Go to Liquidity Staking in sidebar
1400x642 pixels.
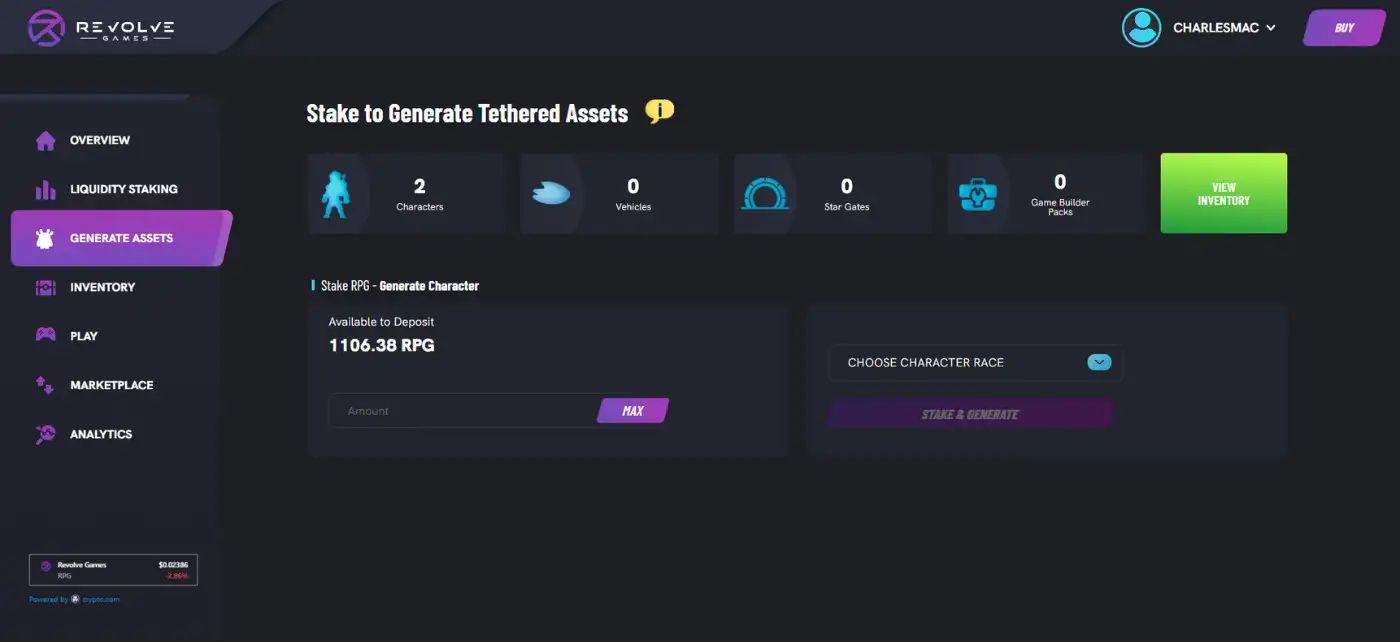(x=123, y=189)
